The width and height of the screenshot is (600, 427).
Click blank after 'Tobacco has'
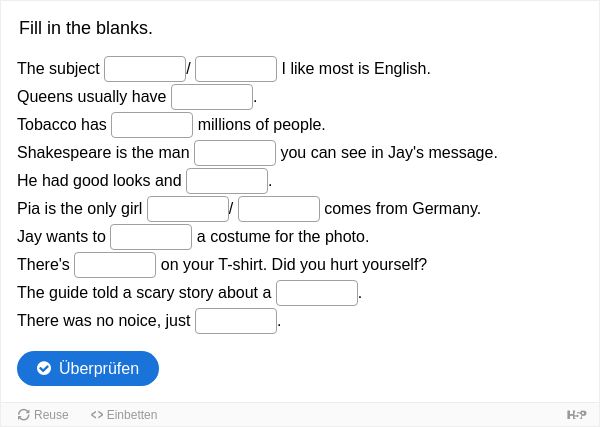(x=152, y=125)
